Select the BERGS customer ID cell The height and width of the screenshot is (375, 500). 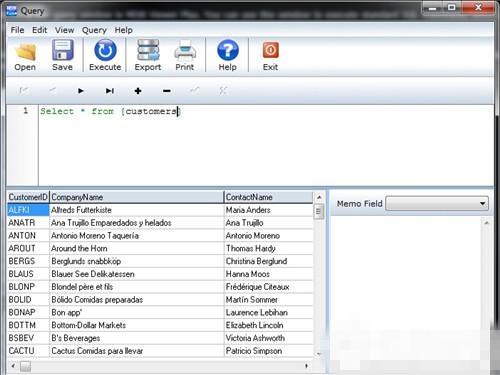(x=28, y=261)
